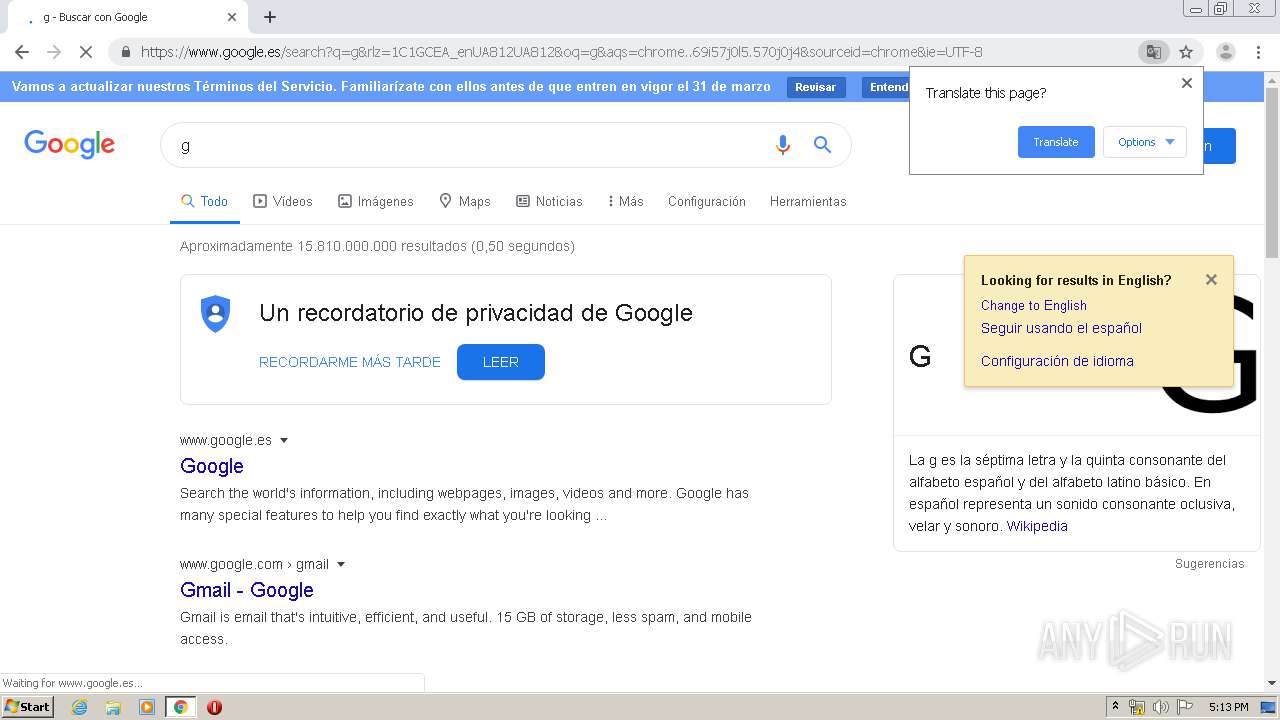Viewport: 1280px width, 720px height.
Task: Open the Wikipedia link in knowledge panel
Action: tap(1037, 526)
